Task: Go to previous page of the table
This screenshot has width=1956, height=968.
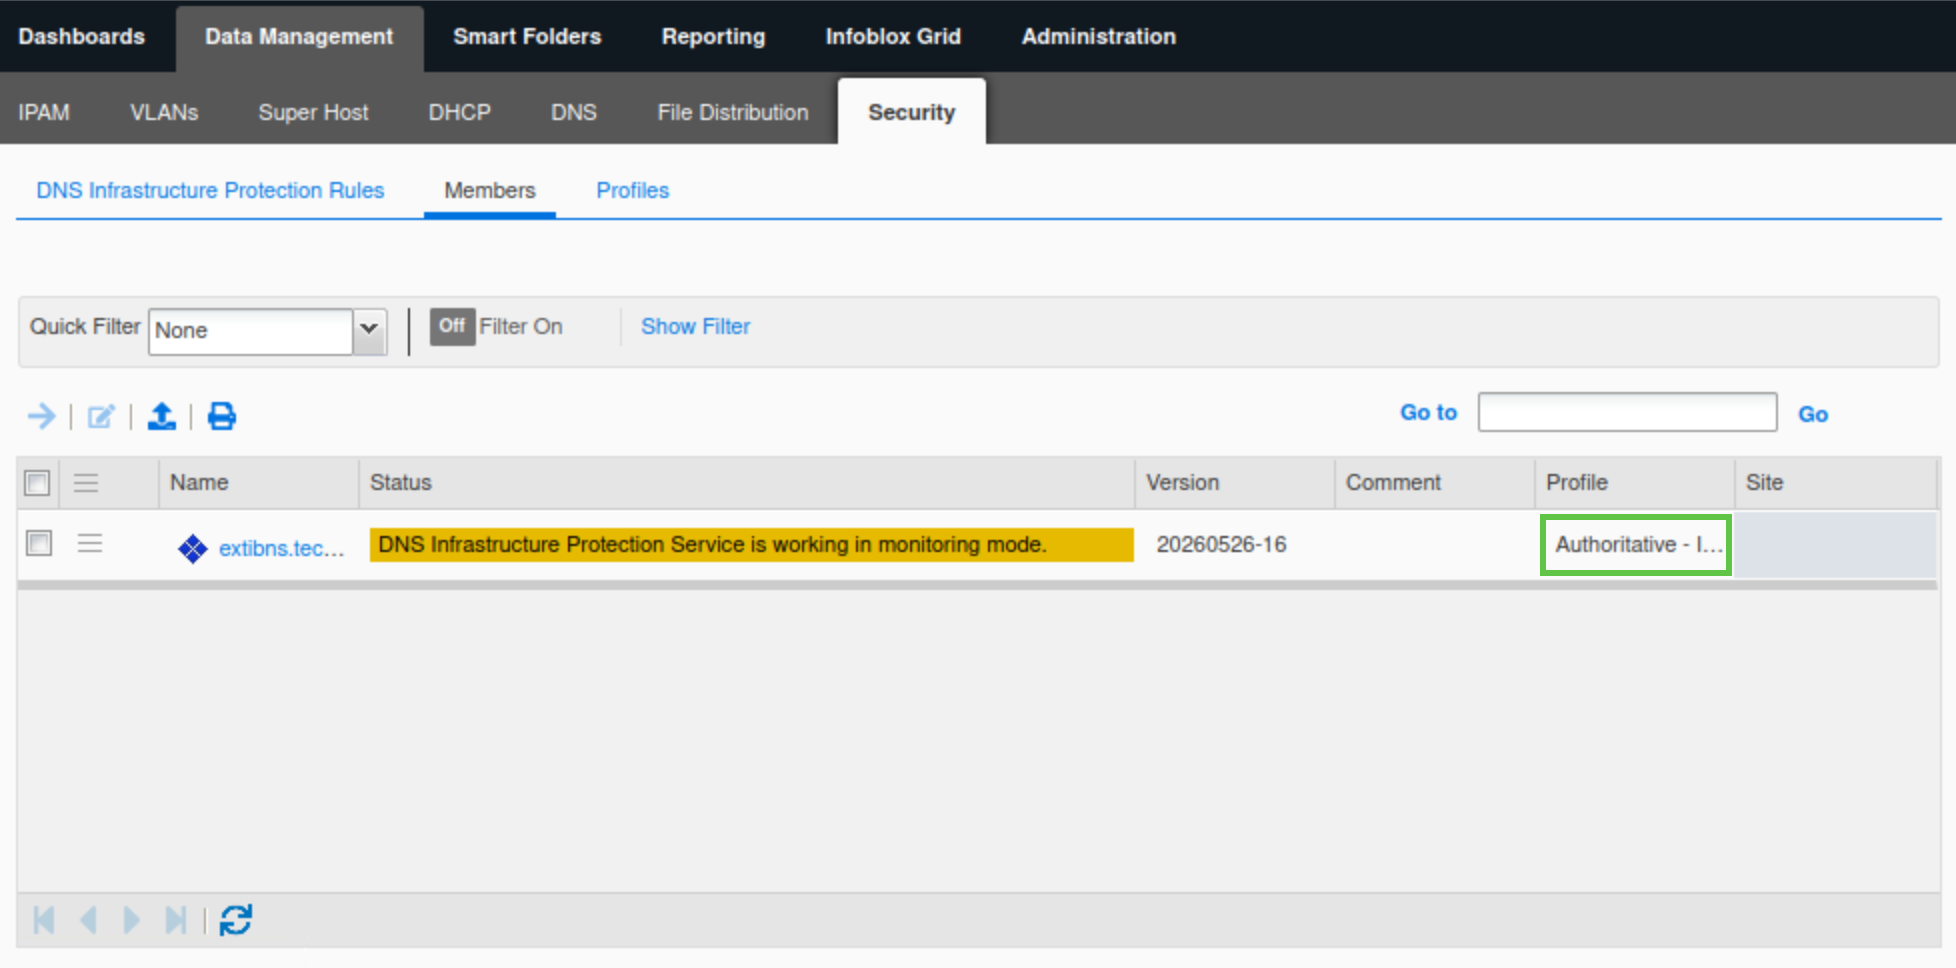Action: [x=88, y=919]
